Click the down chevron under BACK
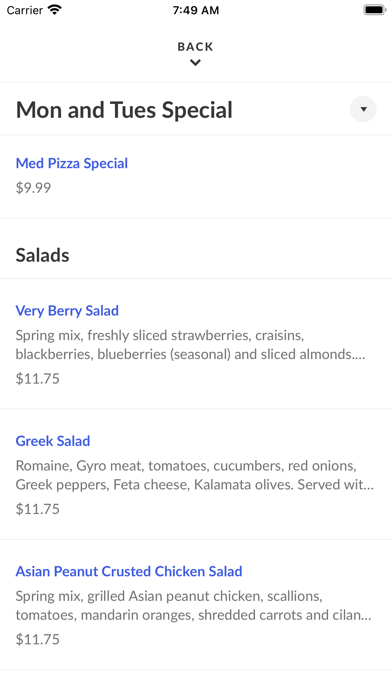392x696 pixels. 195,63
